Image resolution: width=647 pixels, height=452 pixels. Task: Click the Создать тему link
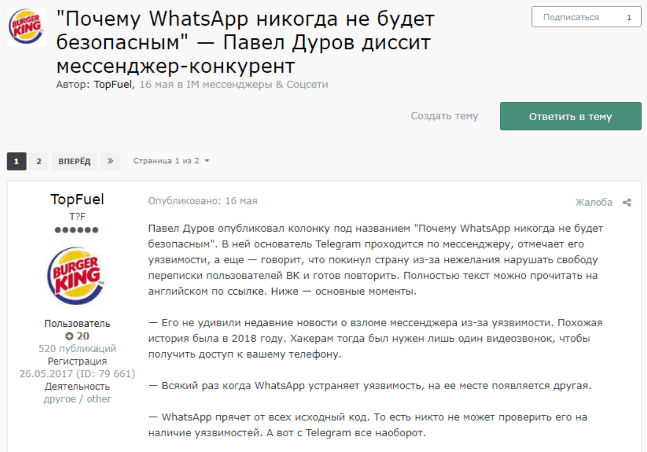(444, 116)
